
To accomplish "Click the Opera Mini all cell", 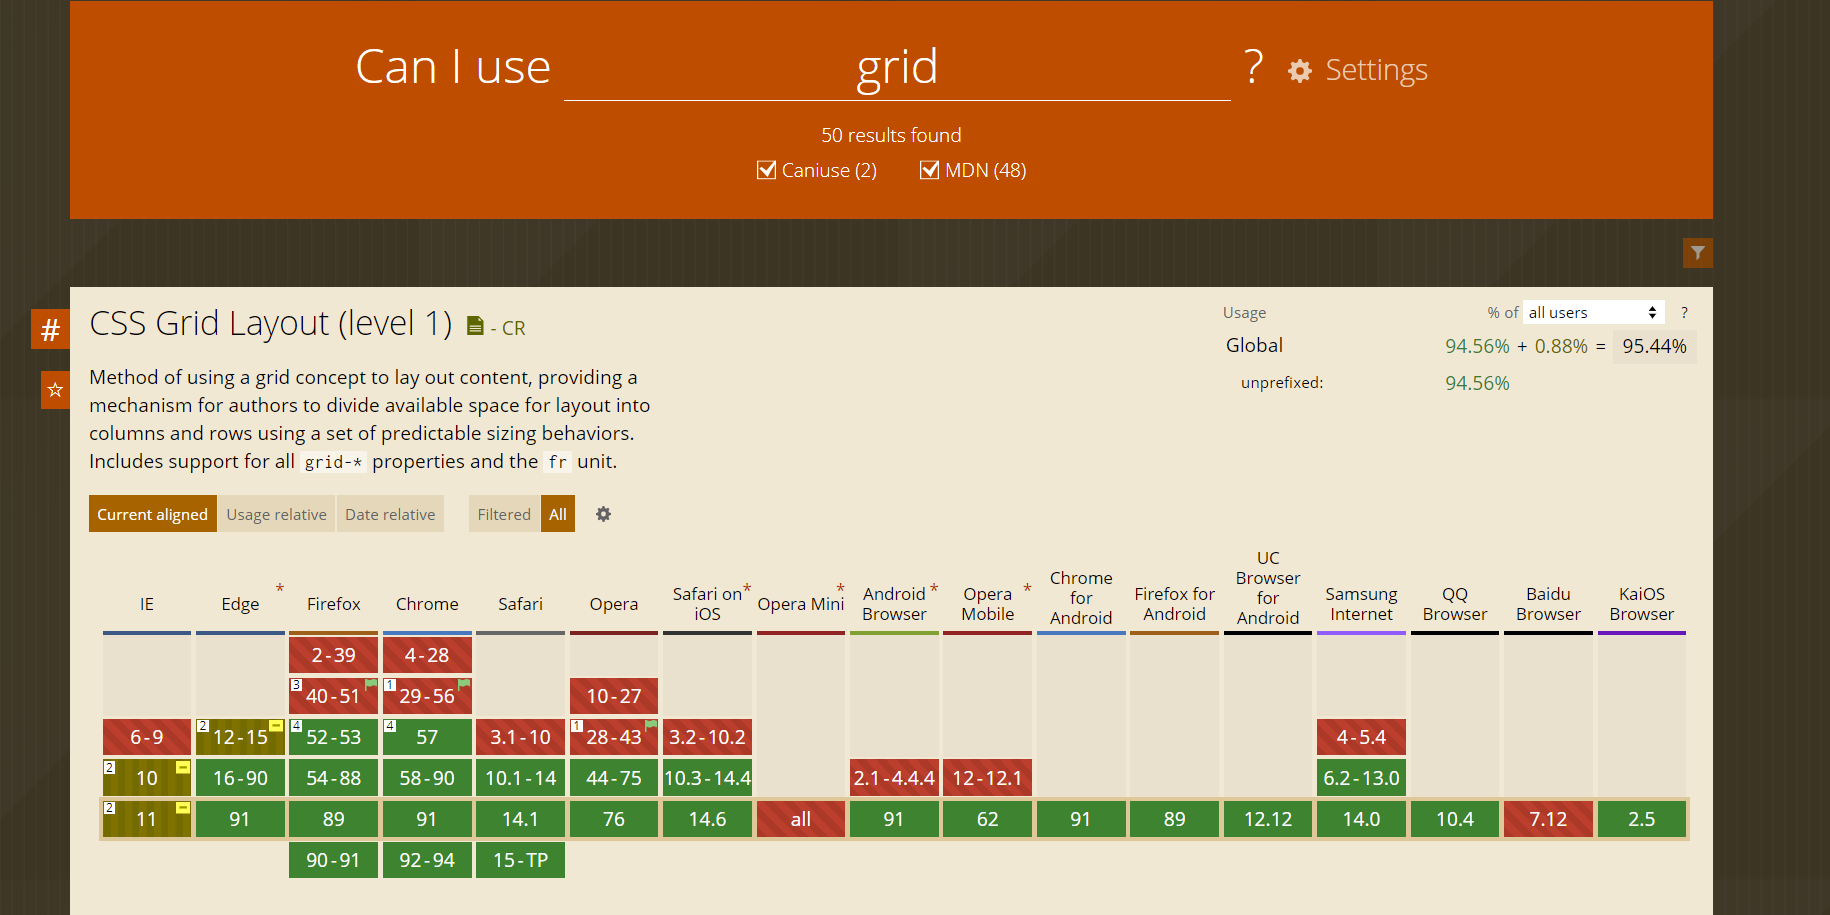I will tap(801, 819).
